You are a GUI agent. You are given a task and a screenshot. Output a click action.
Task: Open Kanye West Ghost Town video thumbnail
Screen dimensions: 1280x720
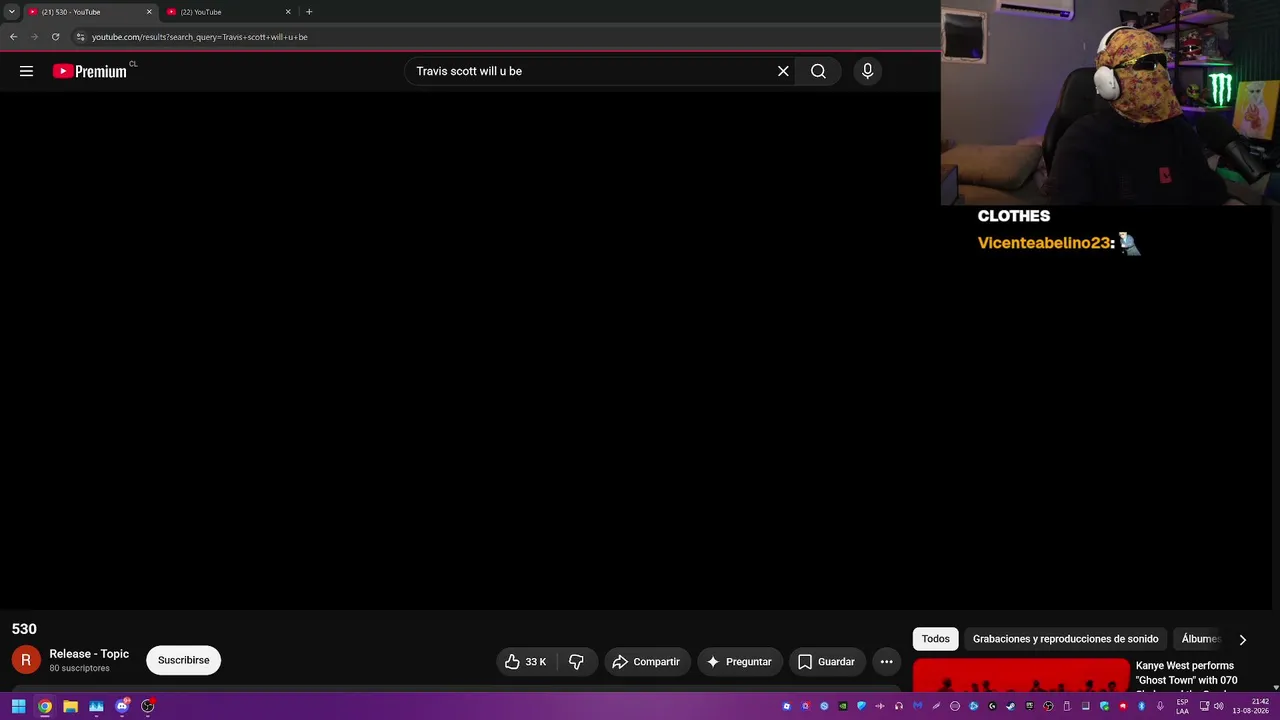[x=1021, y=675]
